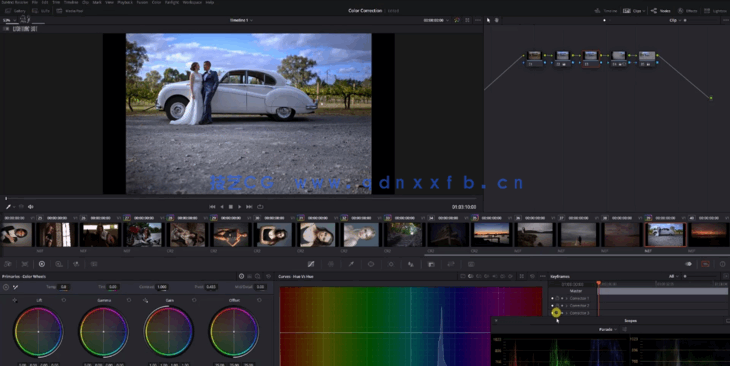This screenshot has height=366, width=730.
Task: Open the Workspace menu
Action: pyautogui.click(x=192, y=2)
